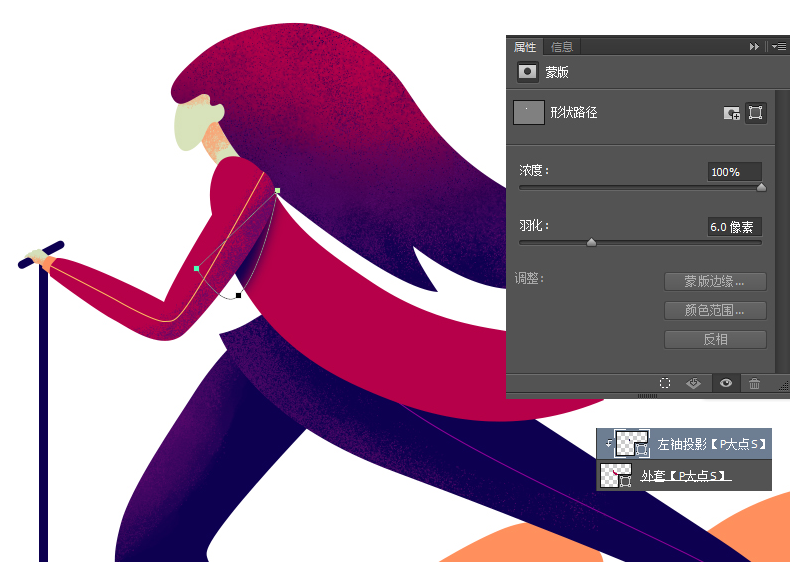This screenshot has height=562, width=790.
Task: Click the 颜色范围 button
Action: point(715,310)
